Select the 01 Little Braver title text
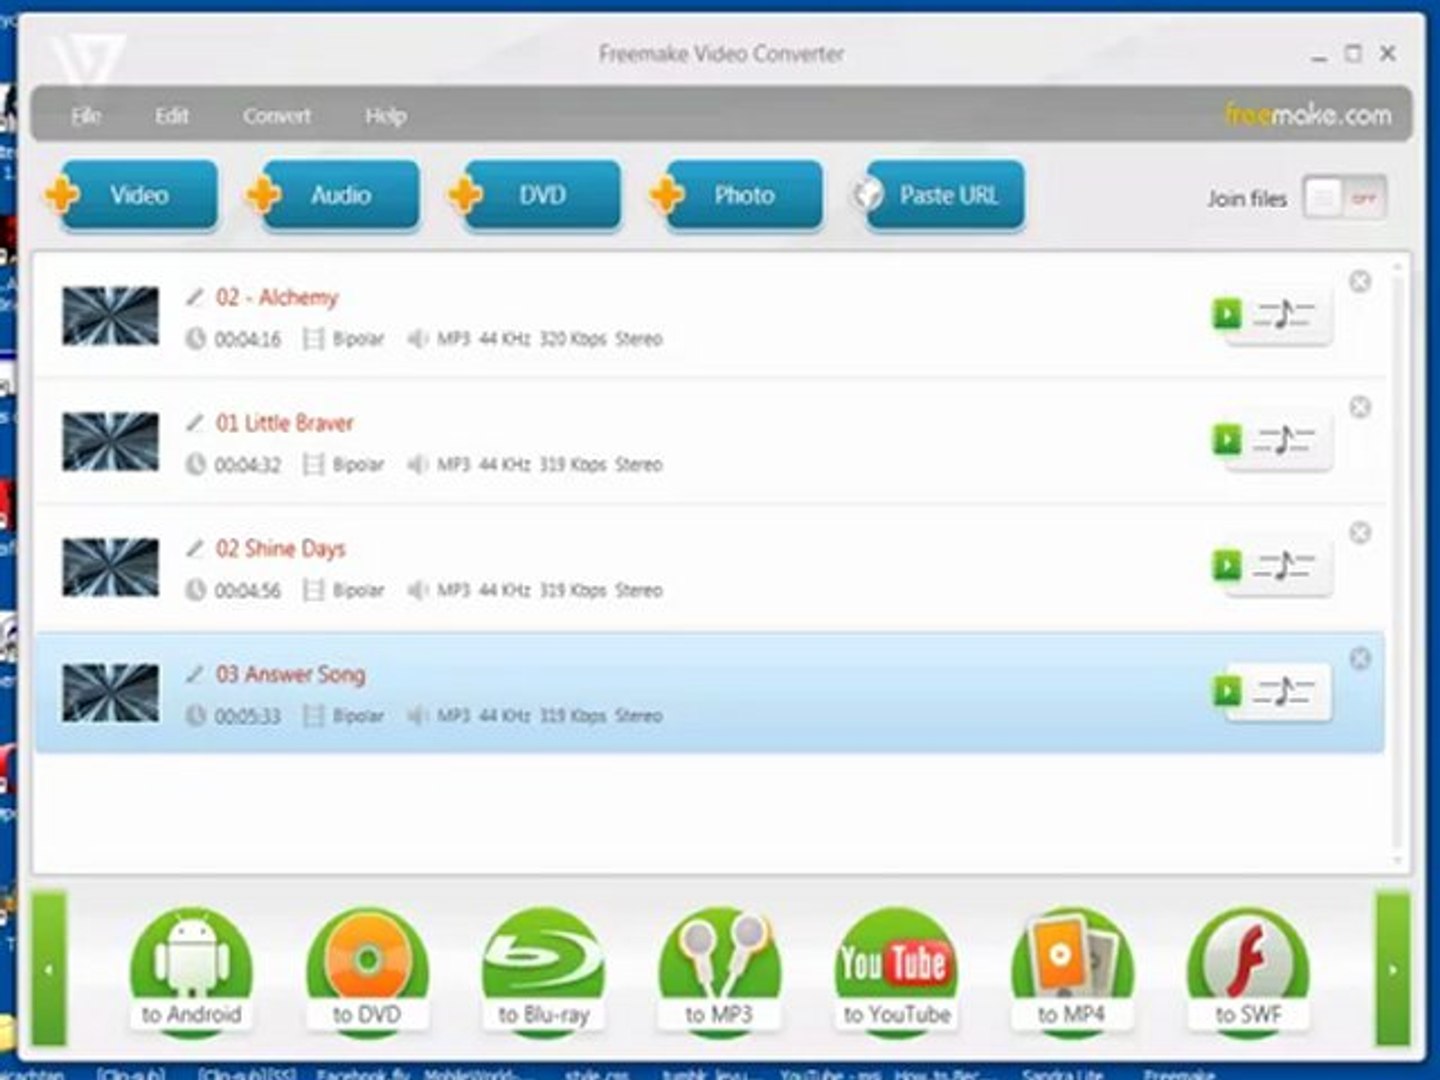The height and width of the screenshot is (1080, 1440). tap(285, 423)
